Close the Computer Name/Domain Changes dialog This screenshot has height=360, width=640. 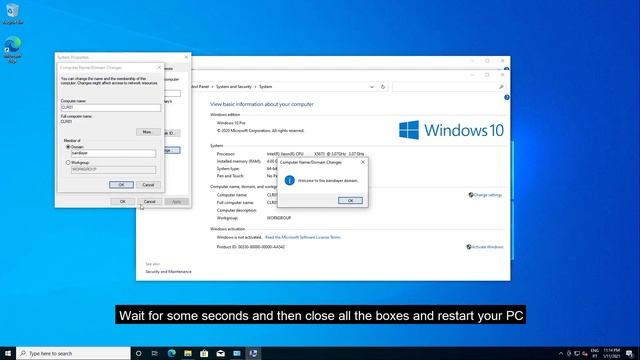[x=159, y=67]
